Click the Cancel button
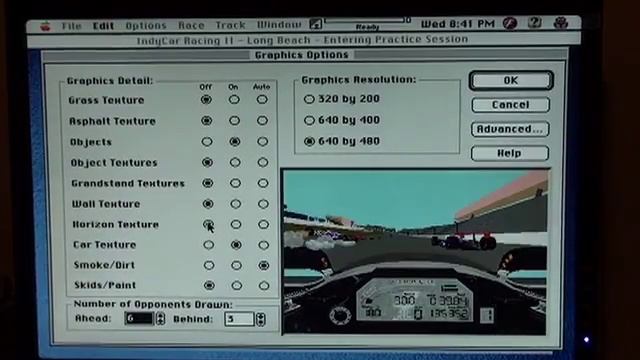This screenshot has width=640, height=360. click(x=510, y=104)
